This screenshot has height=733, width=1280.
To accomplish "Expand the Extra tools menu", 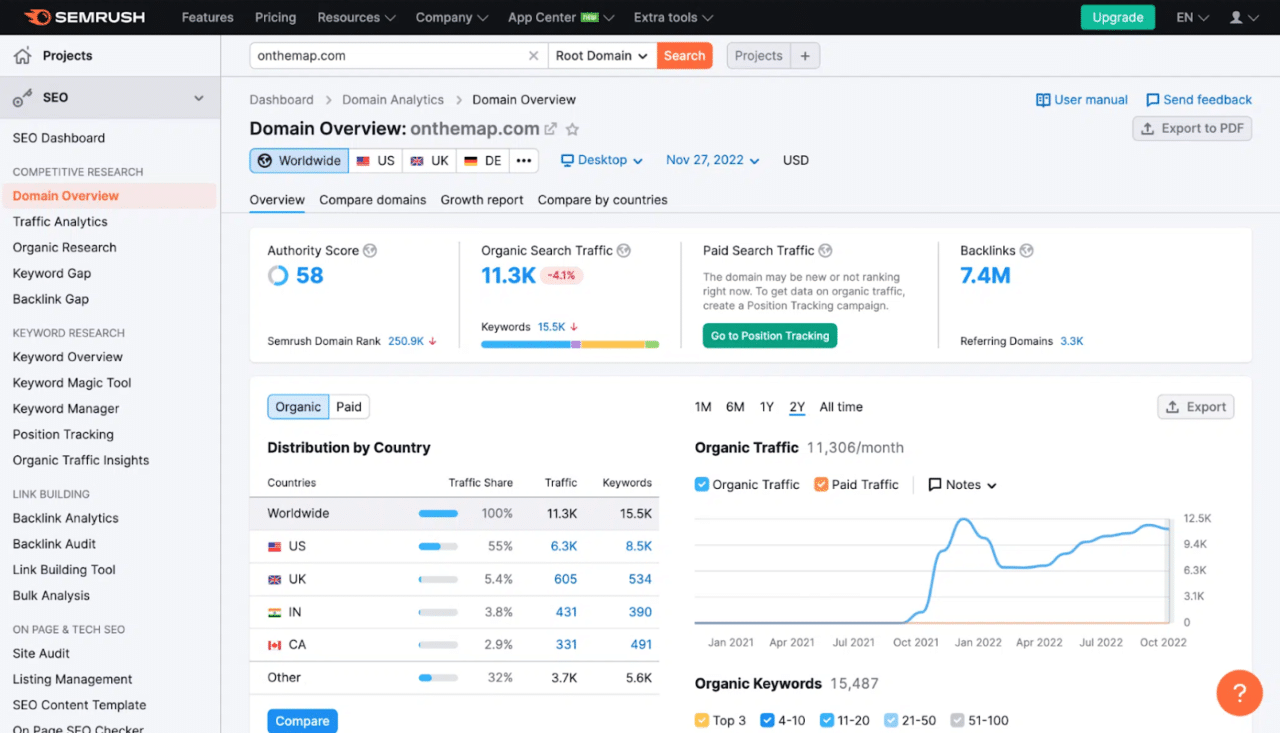I will (673, 18).
